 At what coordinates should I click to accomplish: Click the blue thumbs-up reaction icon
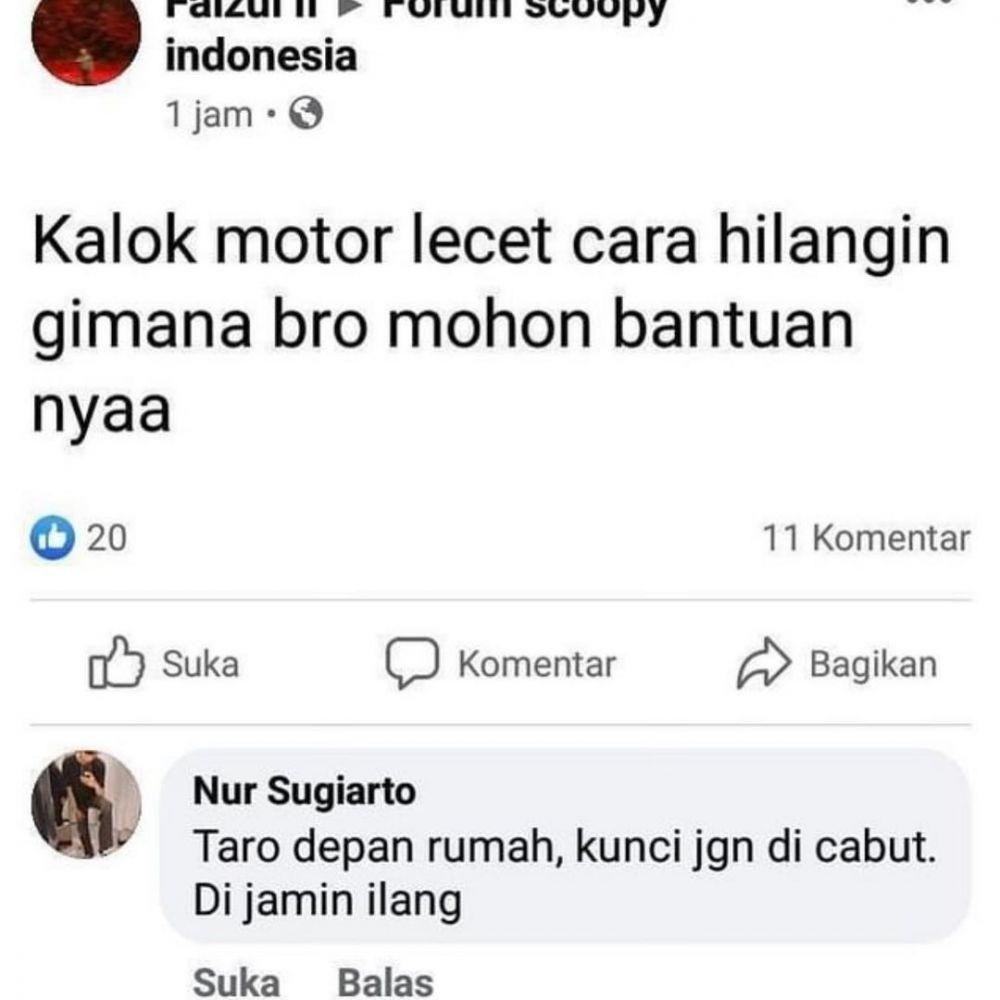coord(52,538)
